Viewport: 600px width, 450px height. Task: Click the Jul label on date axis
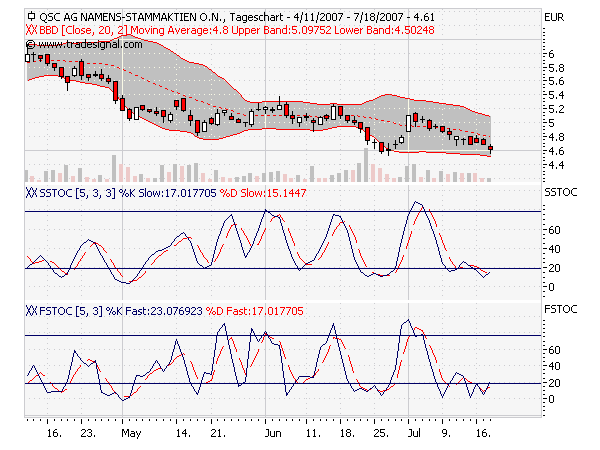click(414, 433)
